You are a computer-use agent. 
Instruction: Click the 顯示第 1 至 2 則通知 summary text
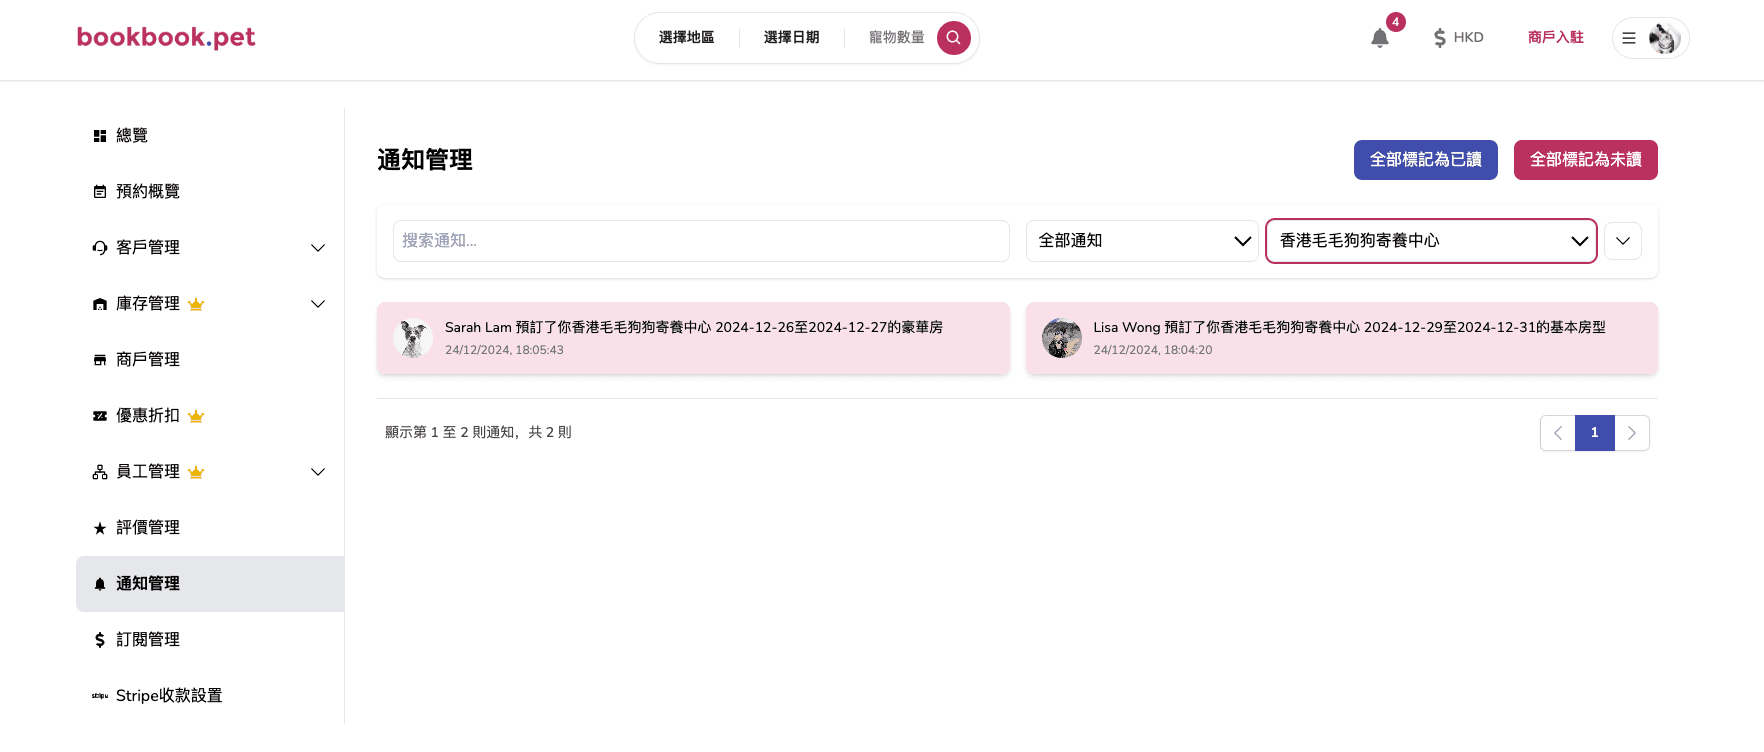(x=478, y=433)
